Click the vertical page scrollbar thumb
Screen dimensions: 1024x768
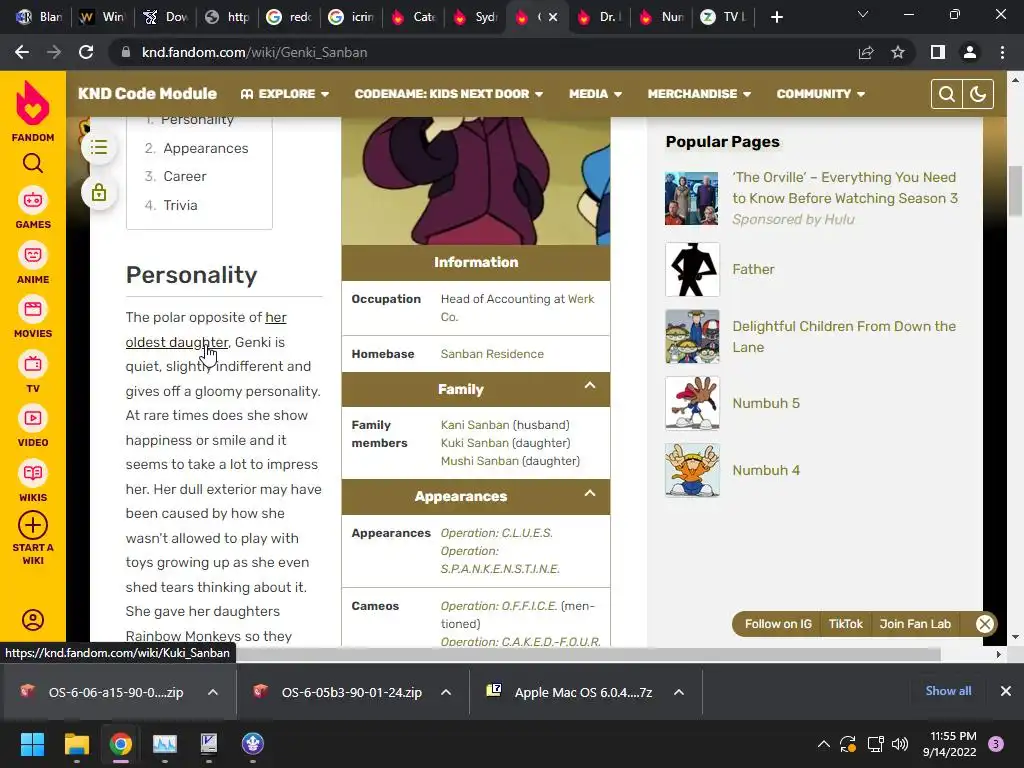point(1015,191)
